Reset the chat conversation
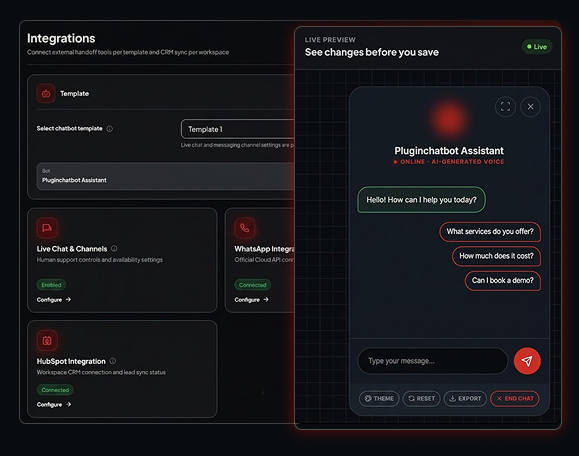The height and width of the screenshot is (456, 579). (422, 398)
